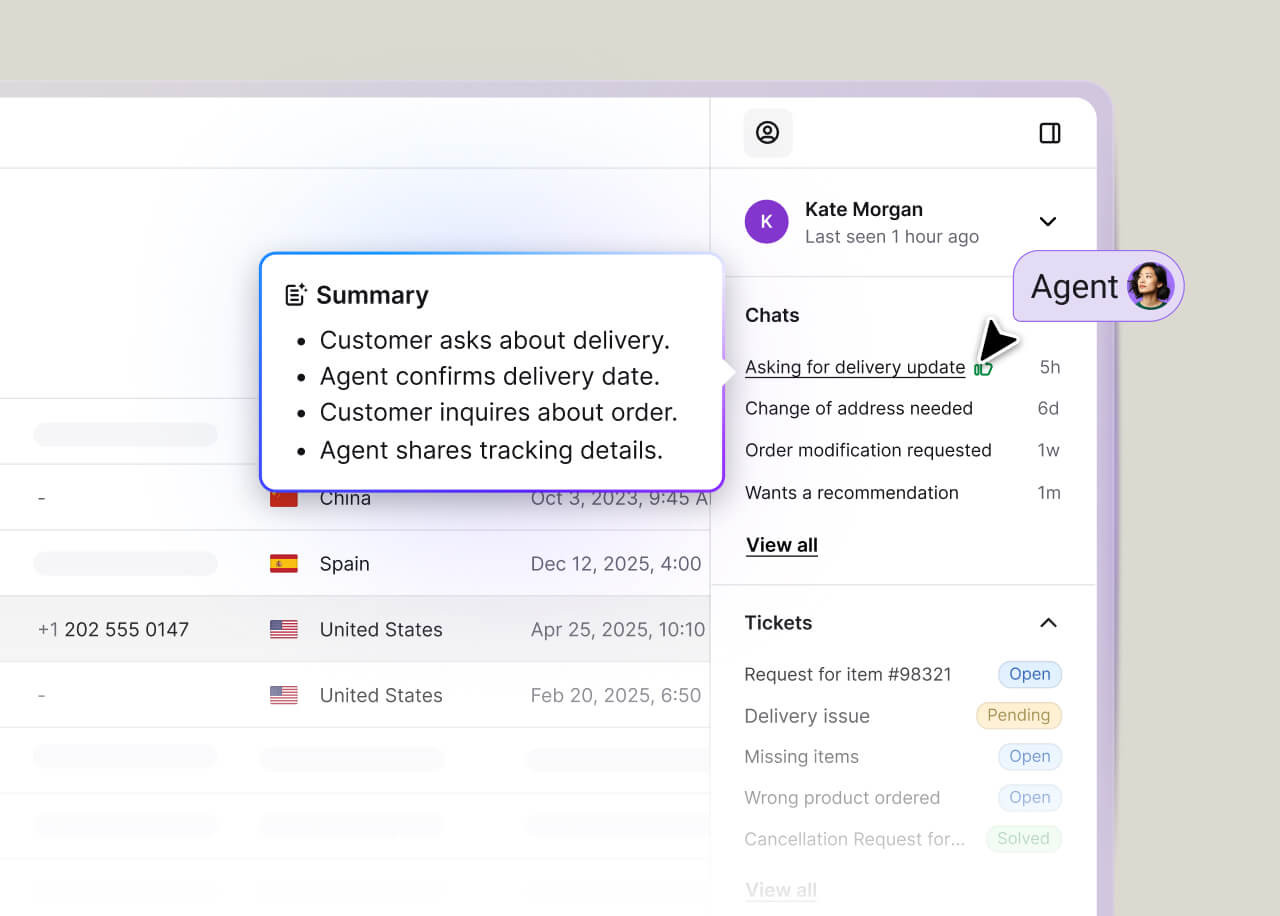Open 'Order modification requested' chat
Image resolution: width=1280 pixels, height=916 pixels.
868,450
